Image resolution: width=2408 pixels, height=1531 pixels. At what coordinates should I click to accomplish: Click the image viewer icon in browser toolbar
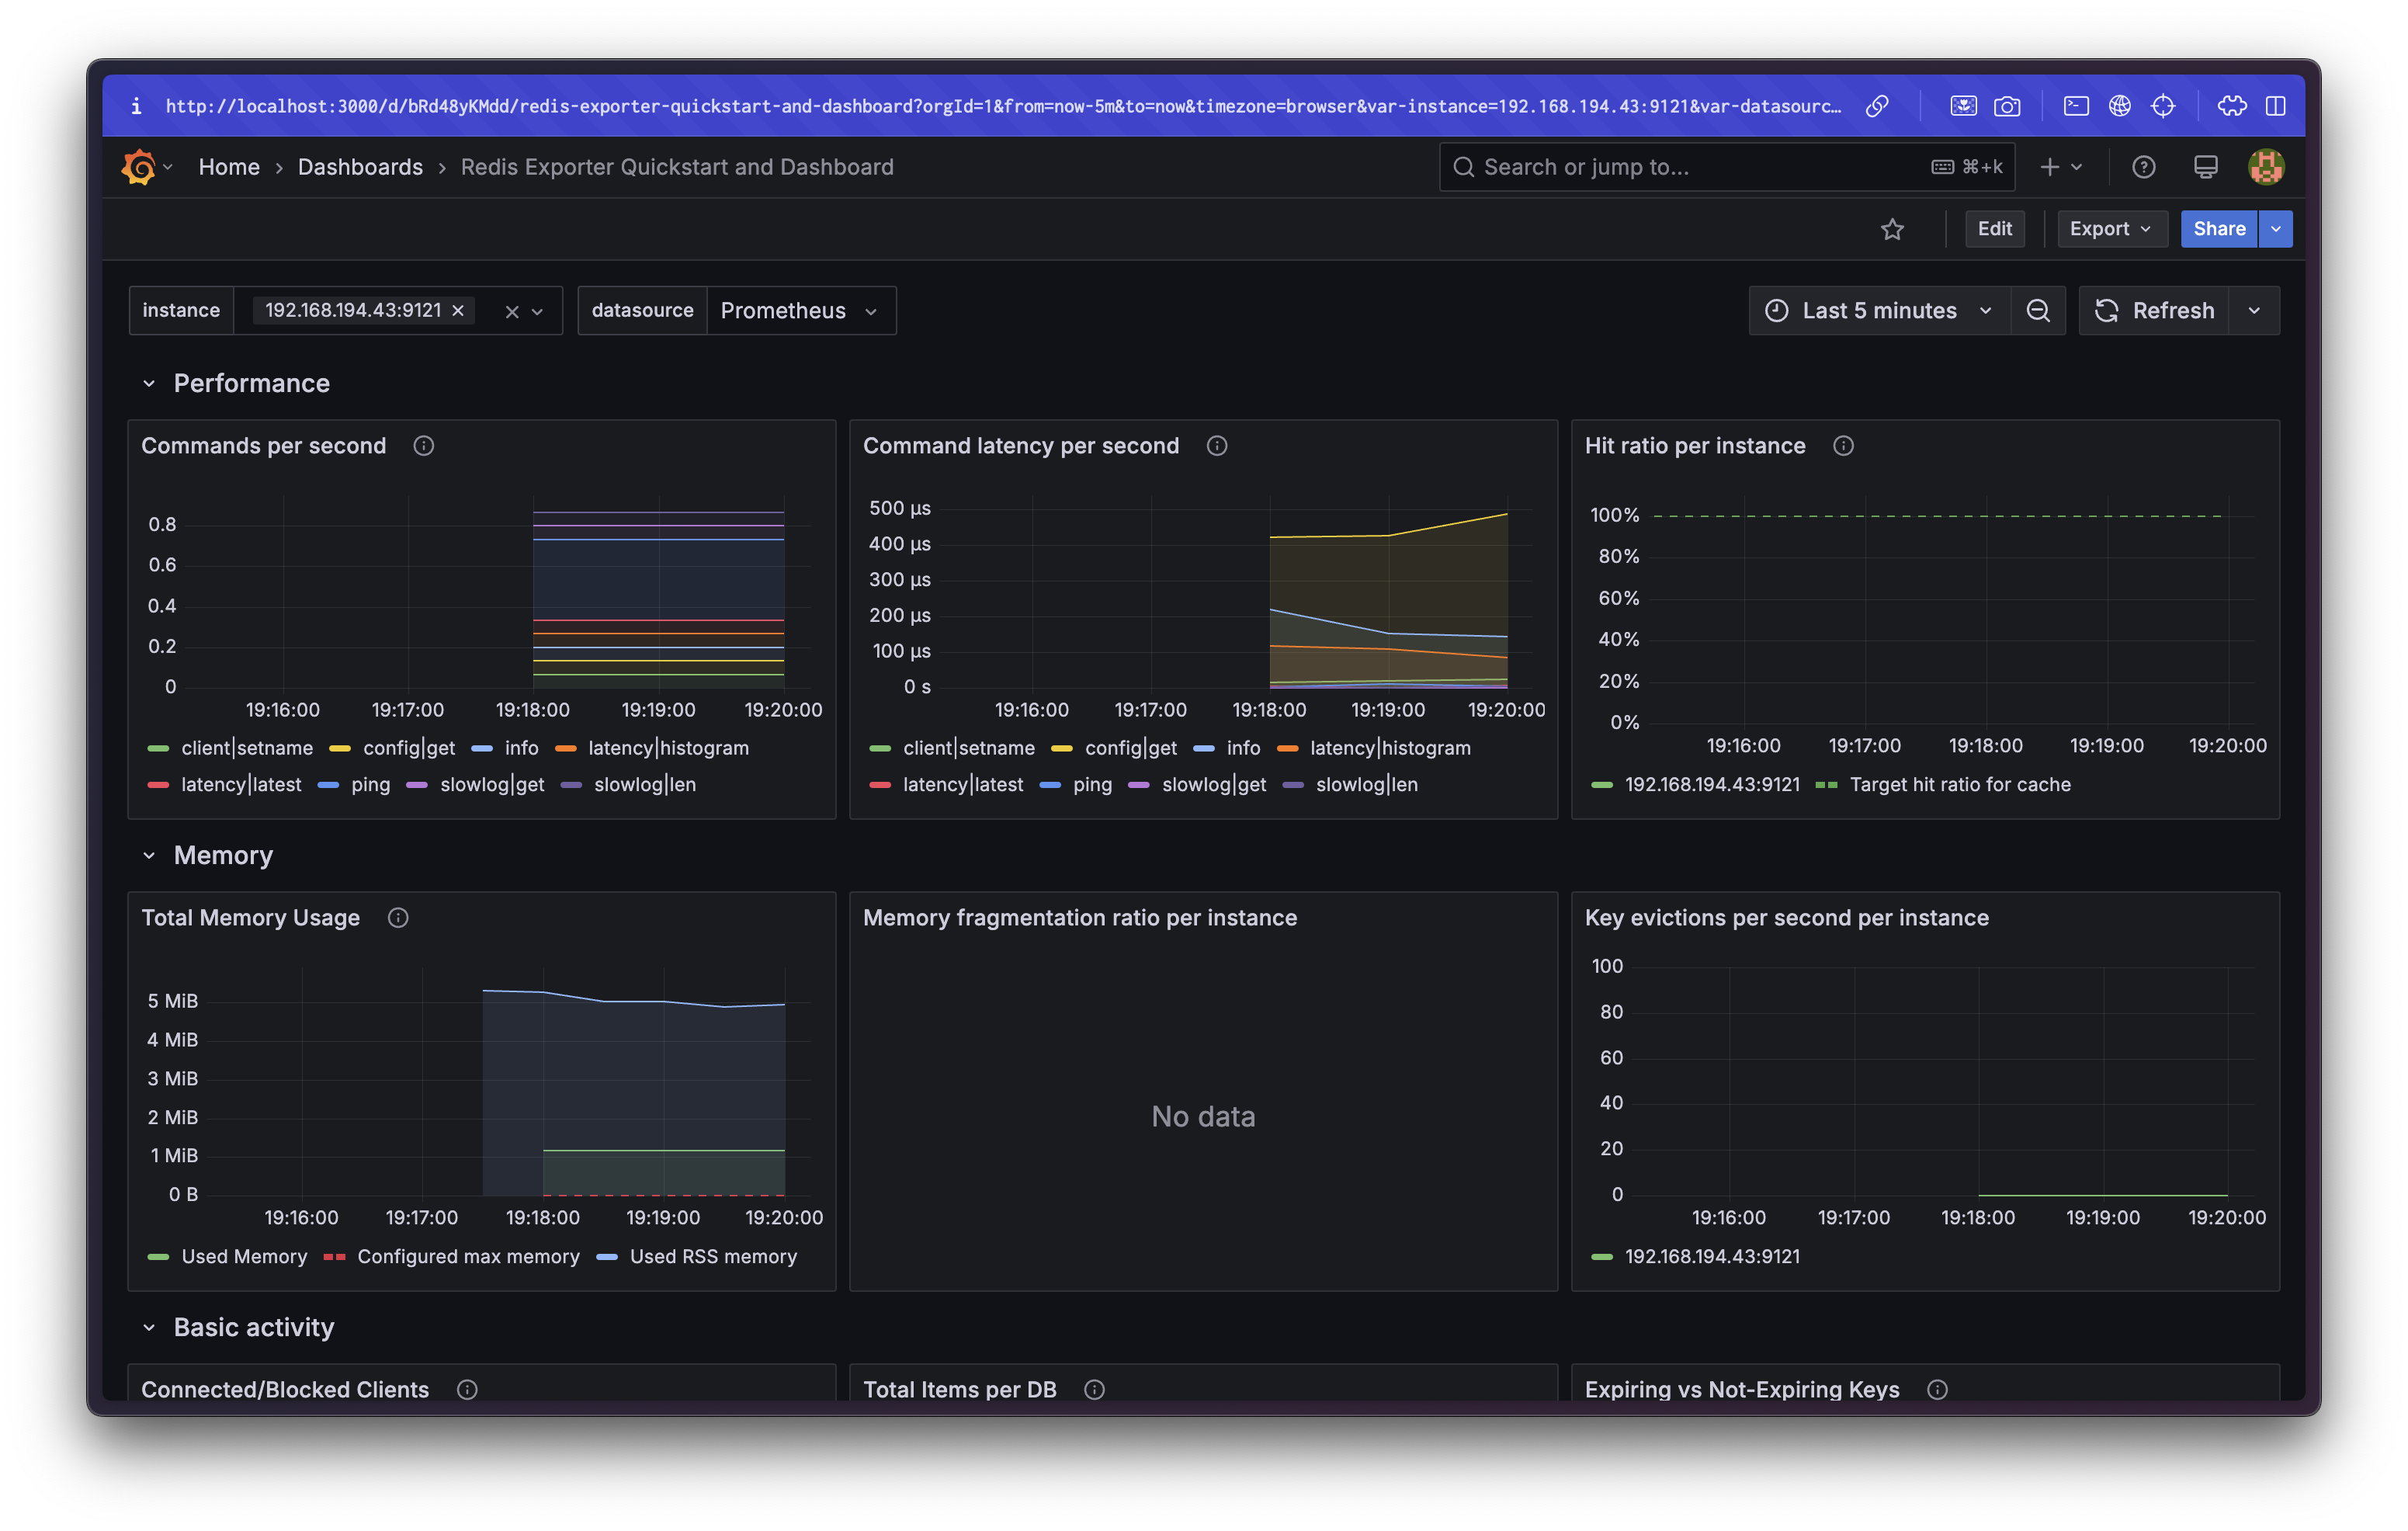(x=1963, y=106)
